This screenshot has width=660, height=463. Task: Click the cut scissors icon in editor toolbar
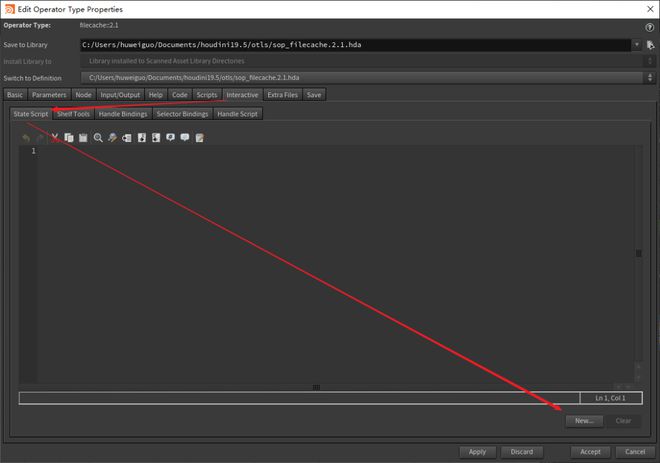55,137
